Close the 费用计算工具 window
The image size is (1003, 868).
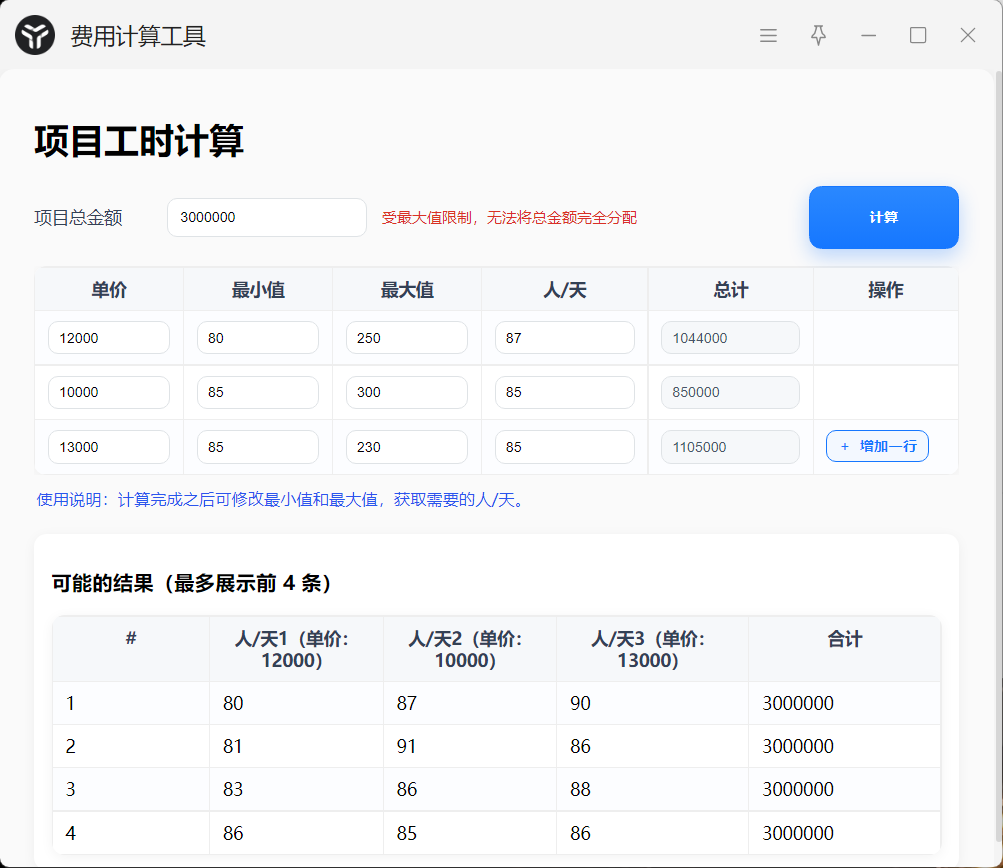(x=968, y=35)
